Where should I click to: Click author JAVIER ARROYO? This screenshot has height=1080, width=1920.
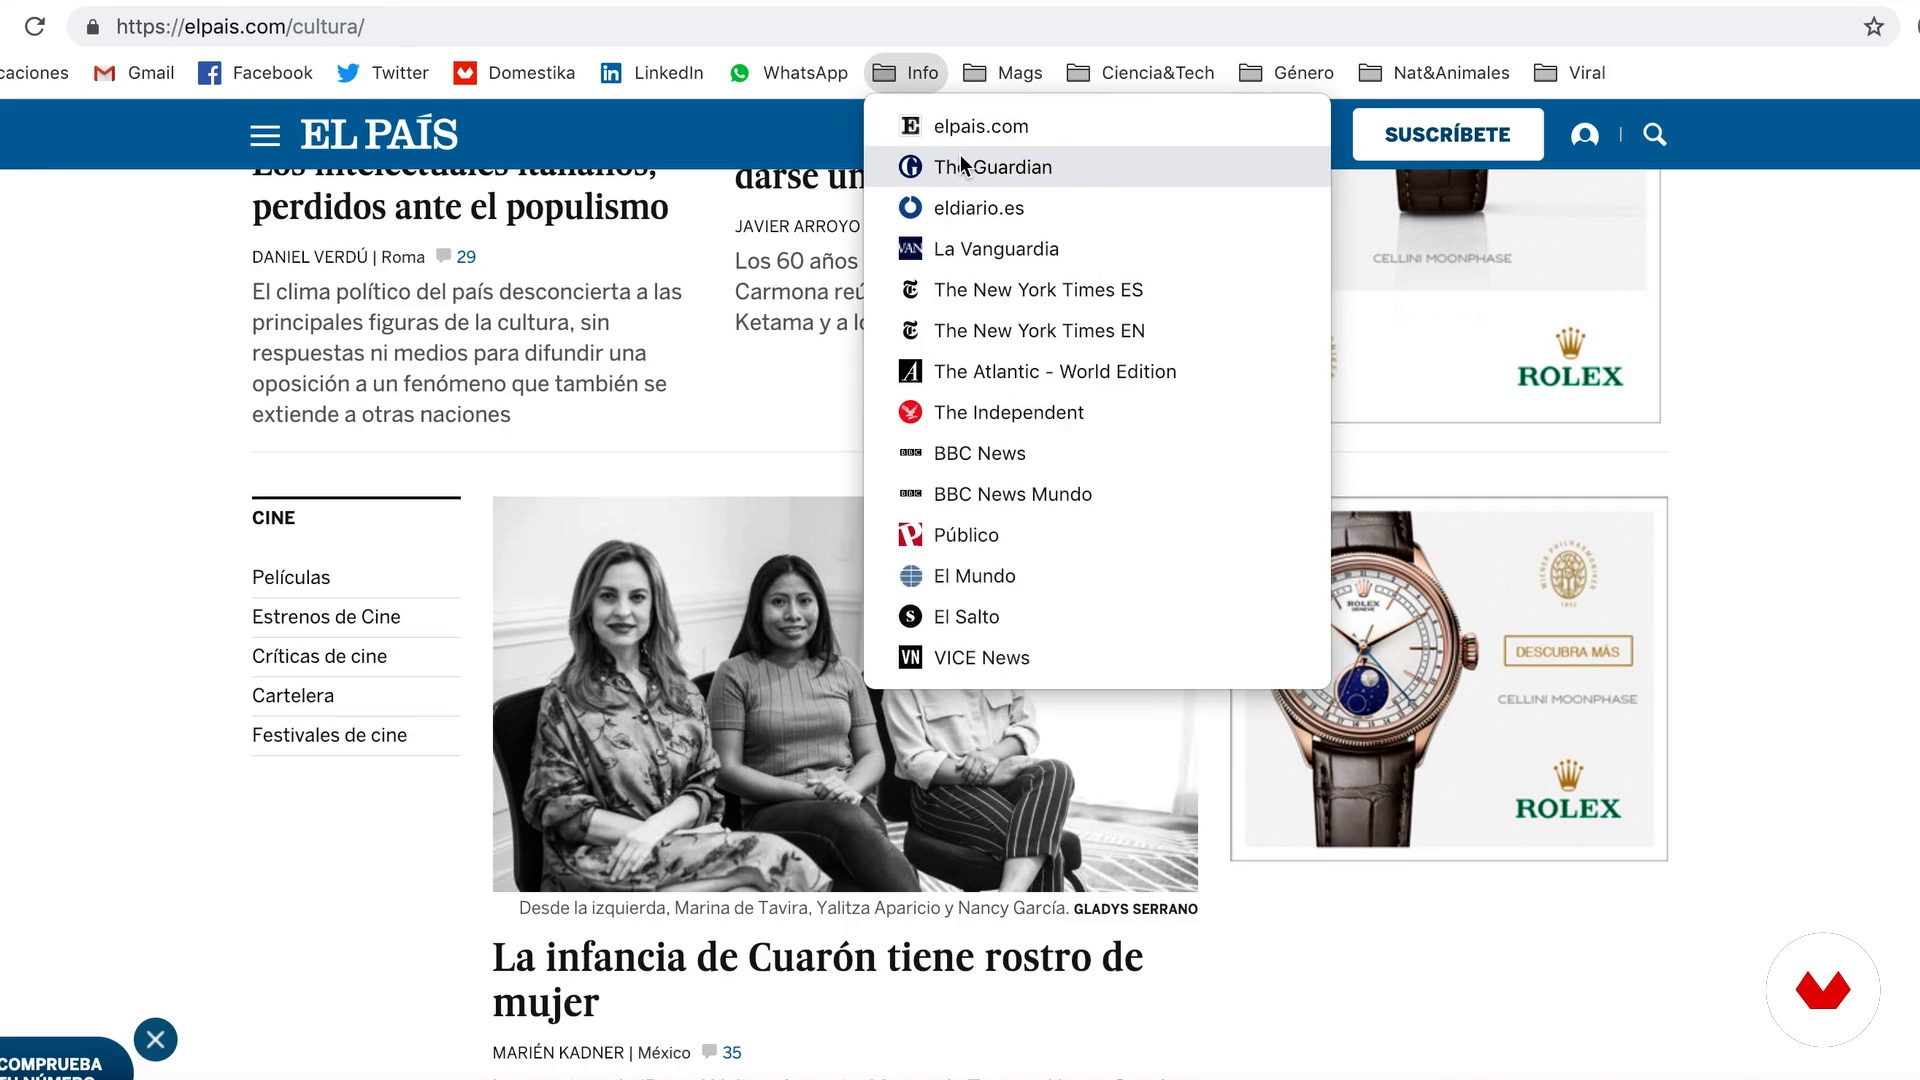point(797,227)
